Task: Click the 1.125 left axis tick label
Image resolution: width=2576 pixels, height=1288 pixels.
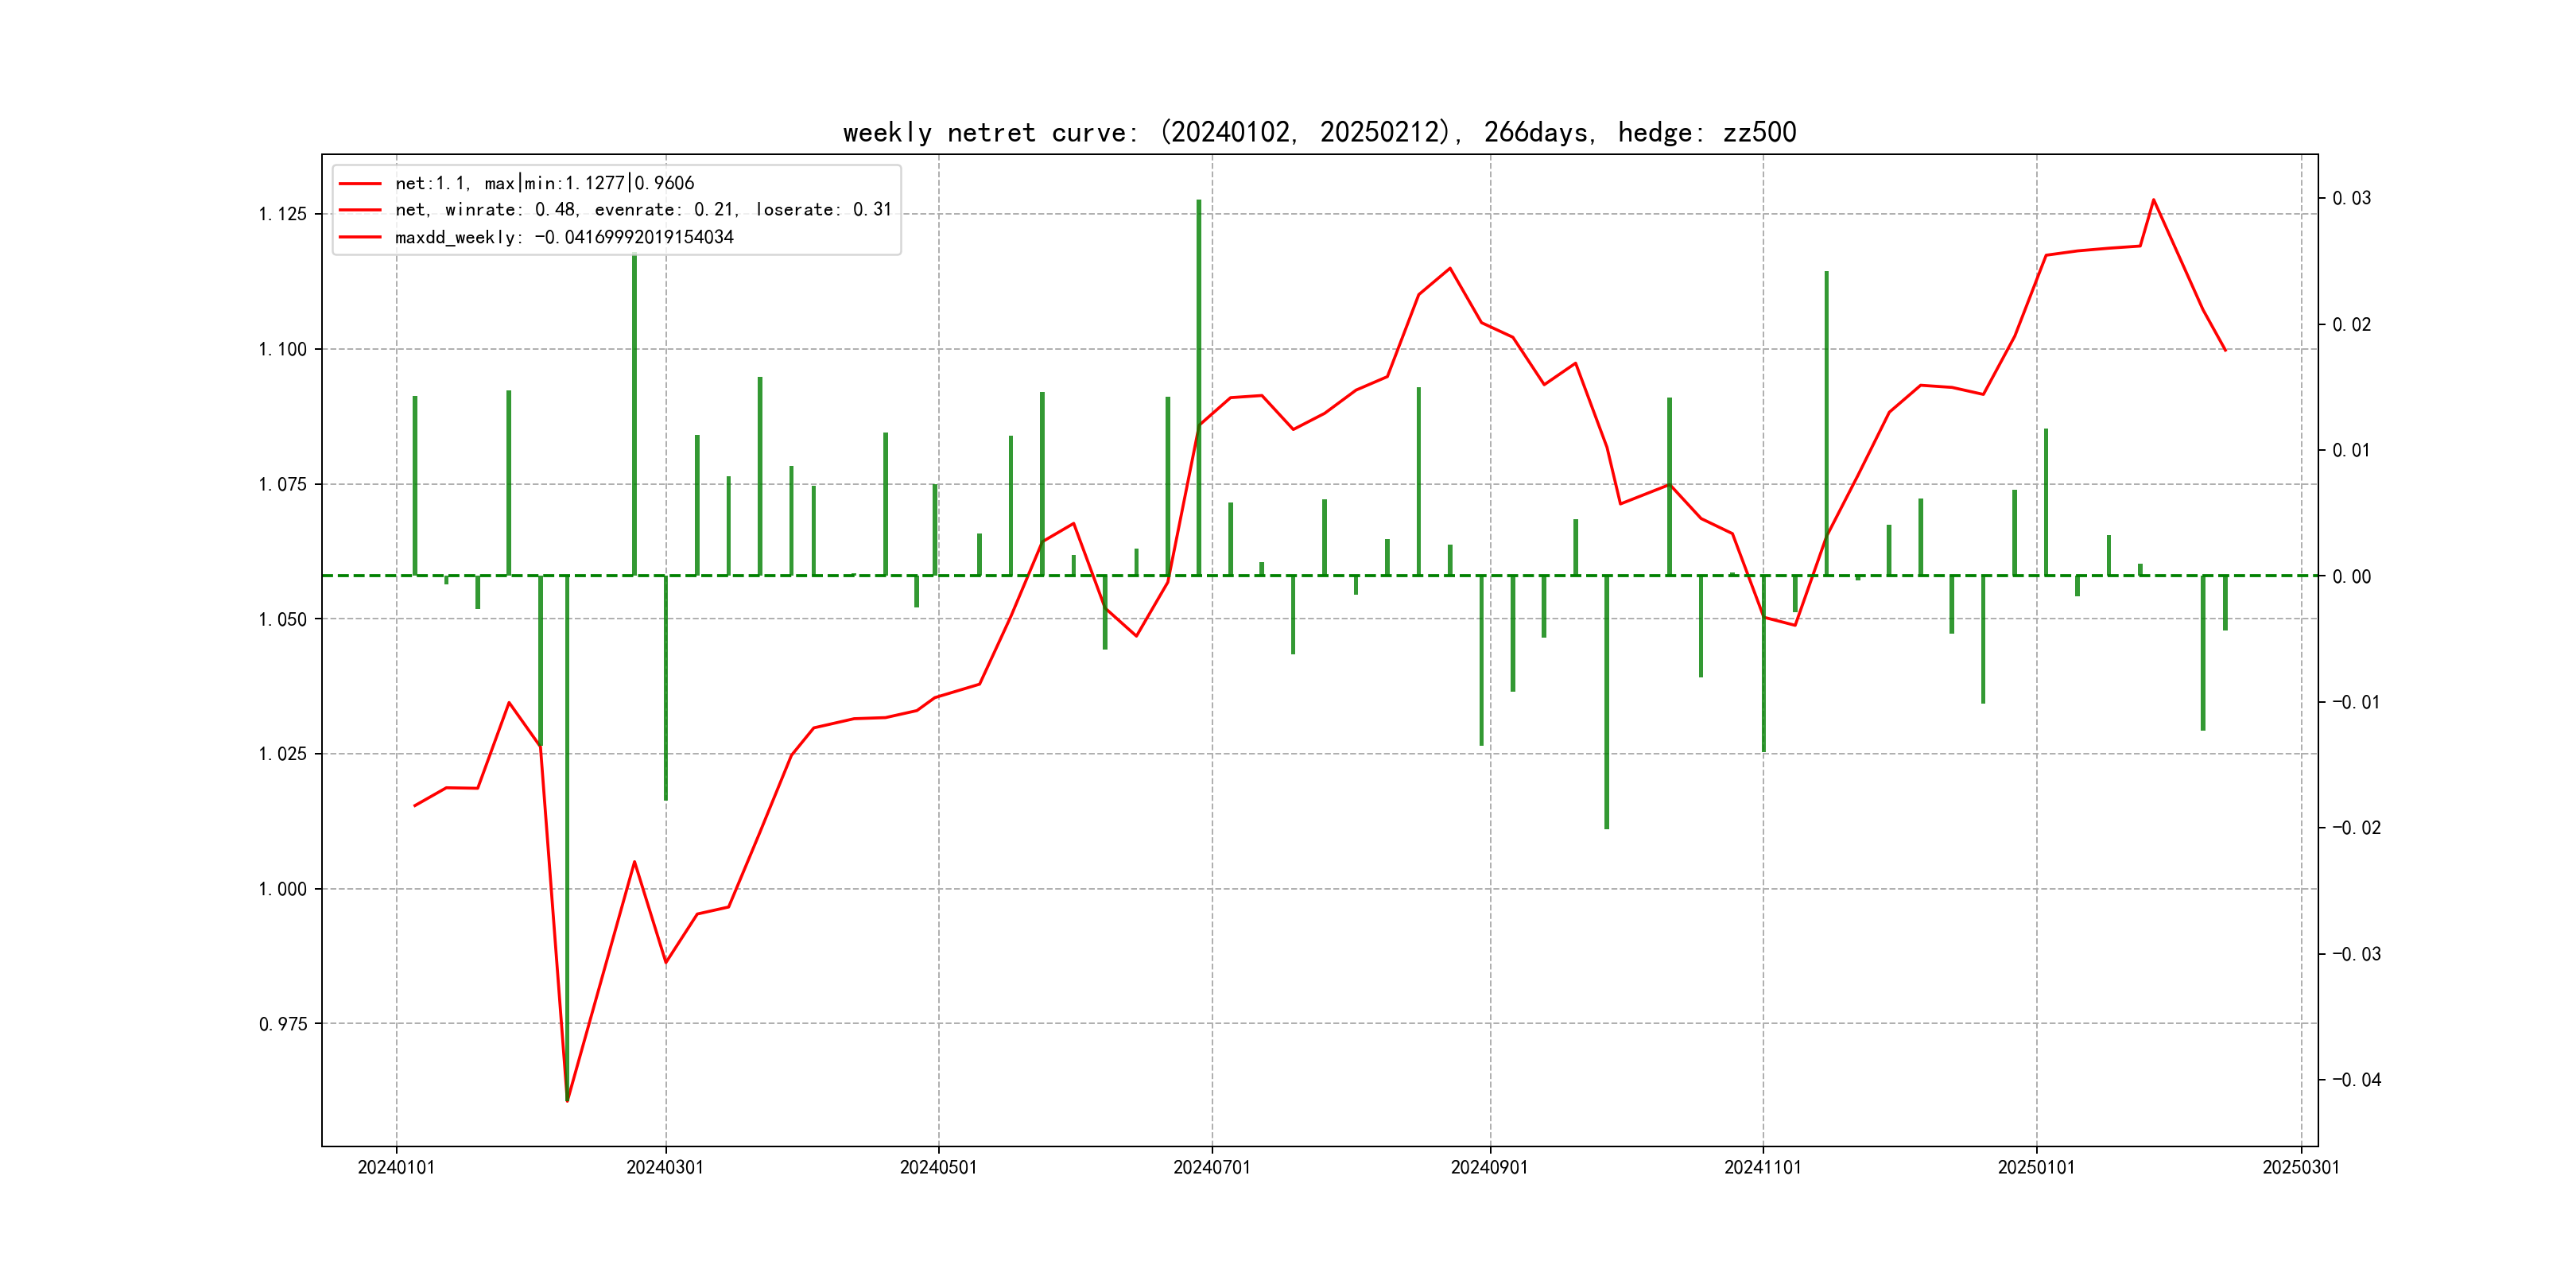Action: (x=283, y=214)
